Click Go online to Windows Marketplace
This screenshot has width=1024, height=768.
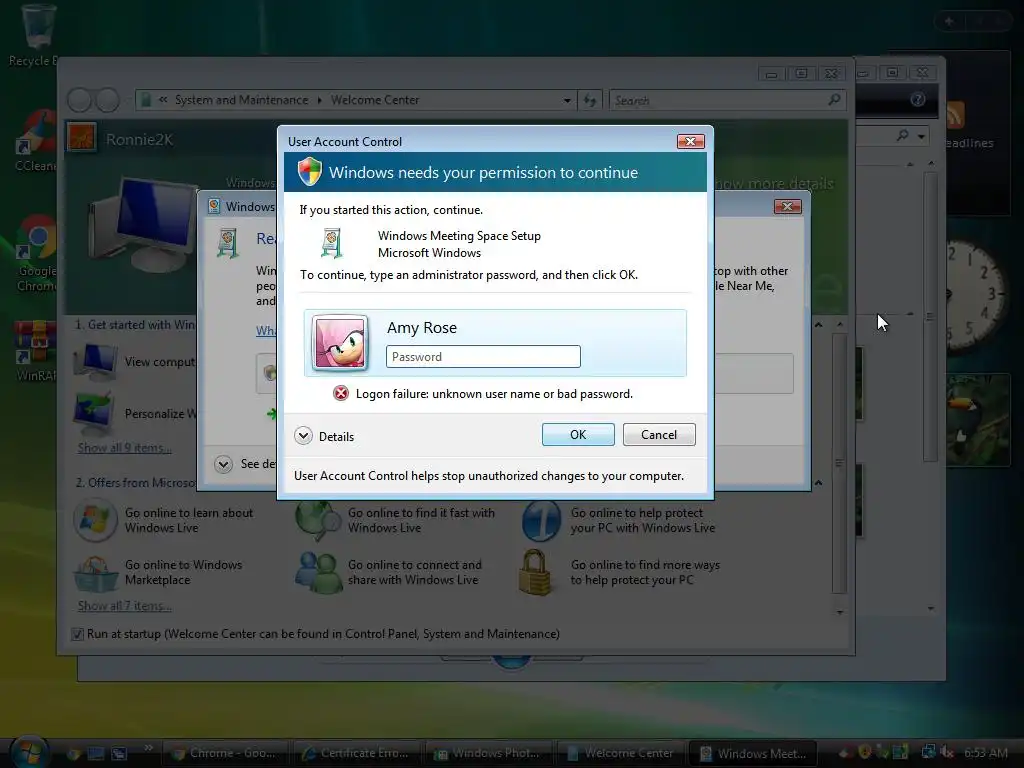pyautogui.click(x=184, y=573)
